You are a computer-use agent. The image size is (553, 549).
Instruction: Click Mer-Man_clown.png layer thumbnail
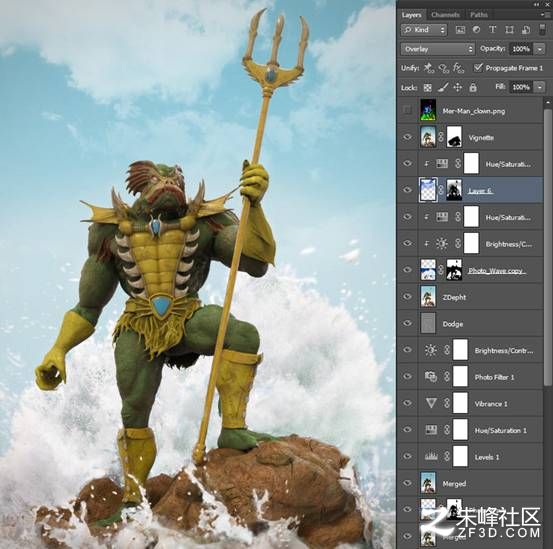pos(428,110)
